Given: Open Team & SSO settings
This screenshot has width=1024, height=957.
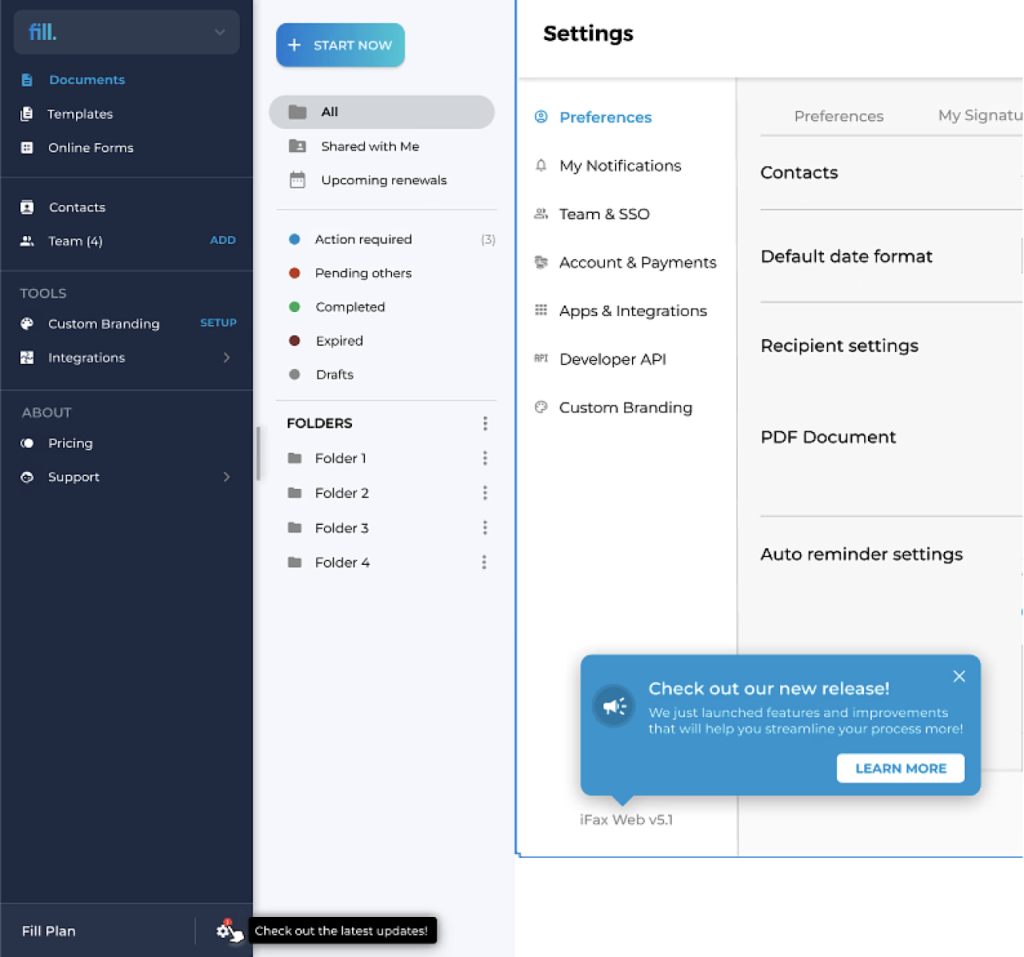Looking at the screenshot, I should point(604,214).
